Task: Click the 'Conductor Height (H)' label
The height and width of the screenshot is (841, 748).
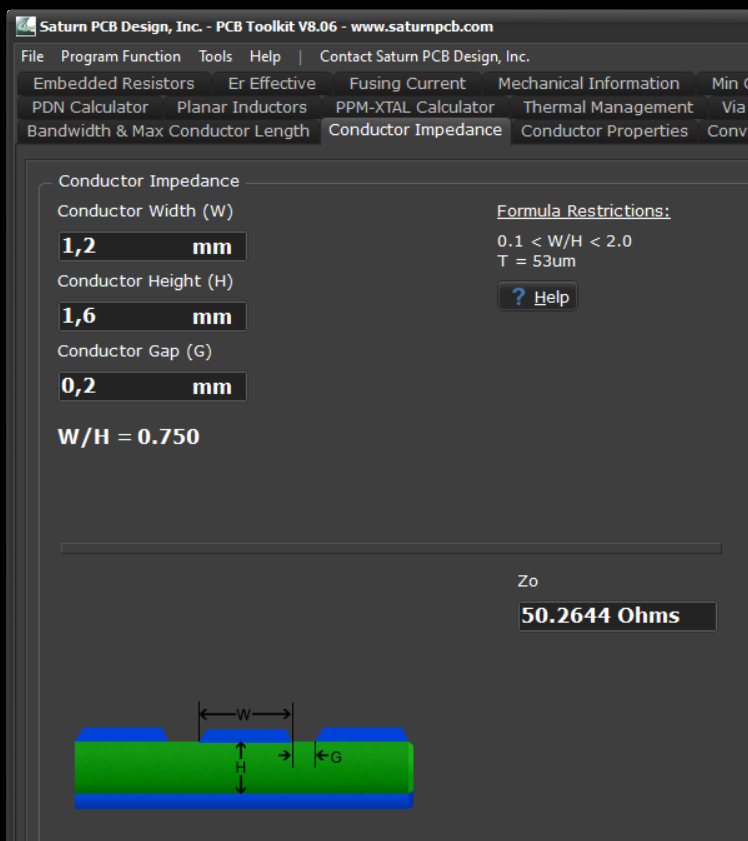Action: click(145, 281)
